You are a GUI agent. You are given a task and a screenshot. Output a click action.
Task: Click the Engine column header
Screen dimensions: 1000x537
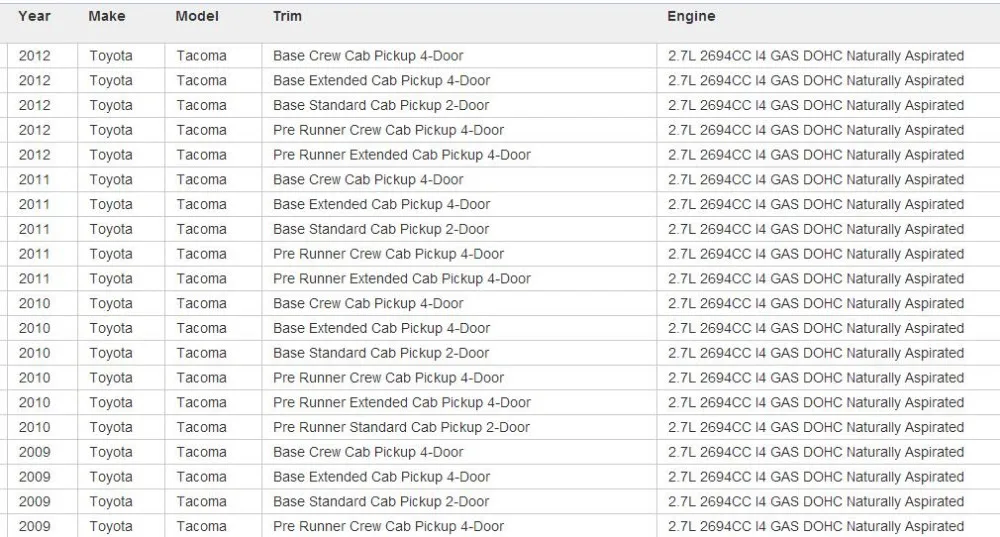(x=691, y=17)
